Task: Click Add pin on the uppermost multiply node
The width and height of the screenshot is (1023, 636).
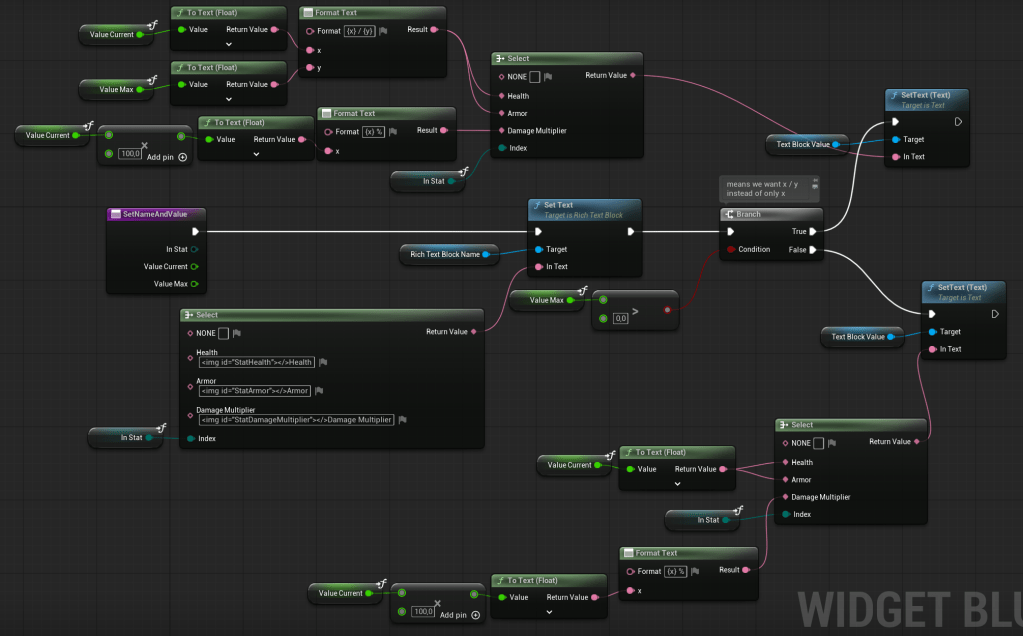Action: pyautogui.click(x=182, y=157)
